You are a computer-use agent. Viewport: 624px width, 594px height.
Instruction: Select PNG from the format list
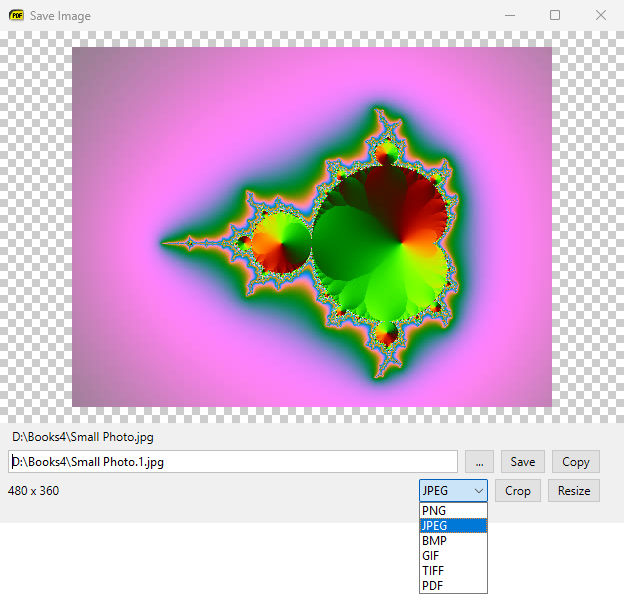click(453, 510)
